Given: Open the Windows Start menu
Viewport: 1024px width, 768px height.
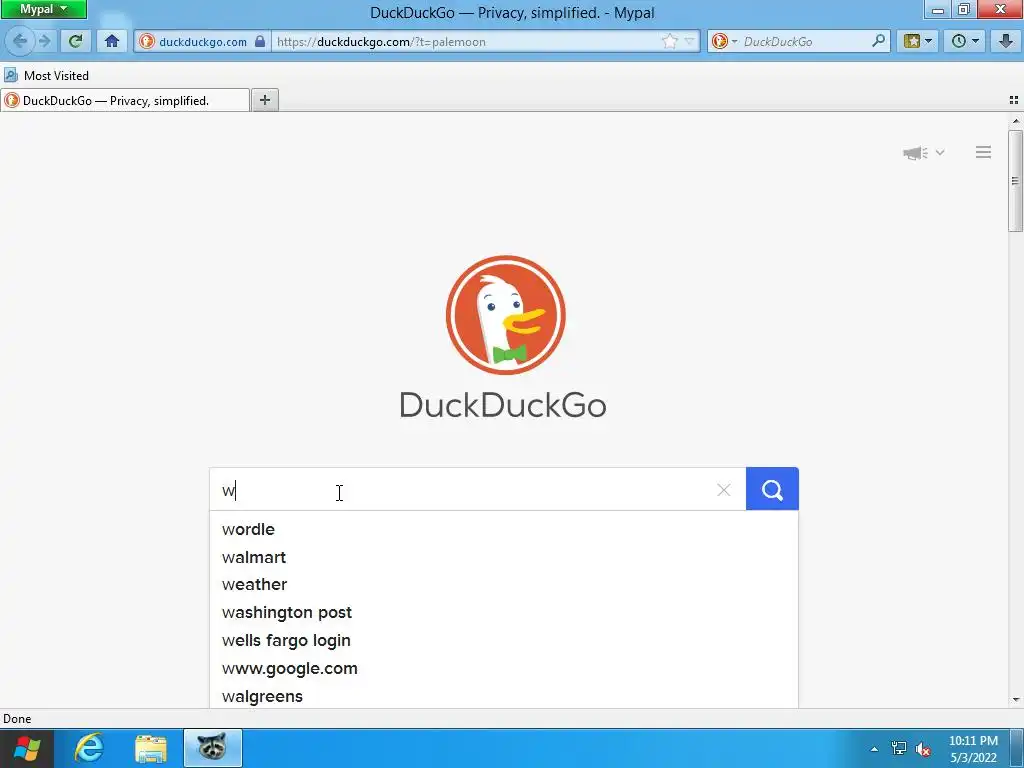Looking at the screenshot, I should pos(27,748).
